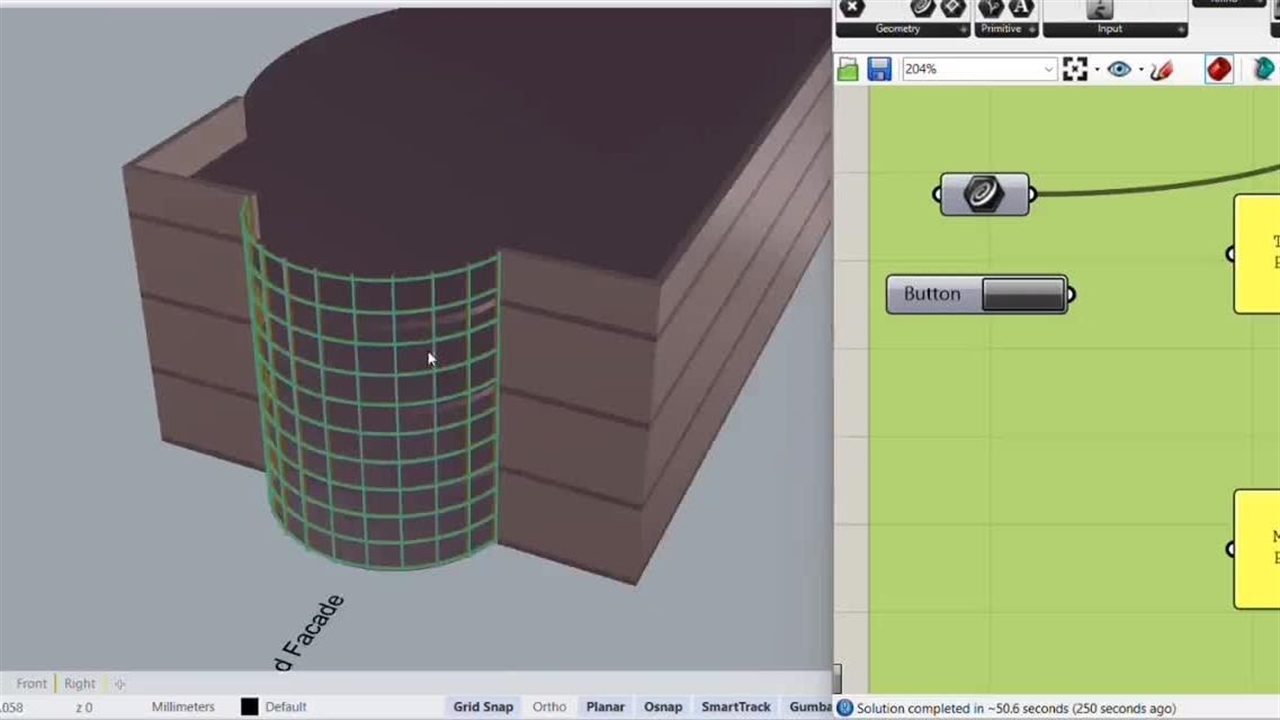Click the Zoom Extents icon in the canvas toolbar

pos(1075,69)
